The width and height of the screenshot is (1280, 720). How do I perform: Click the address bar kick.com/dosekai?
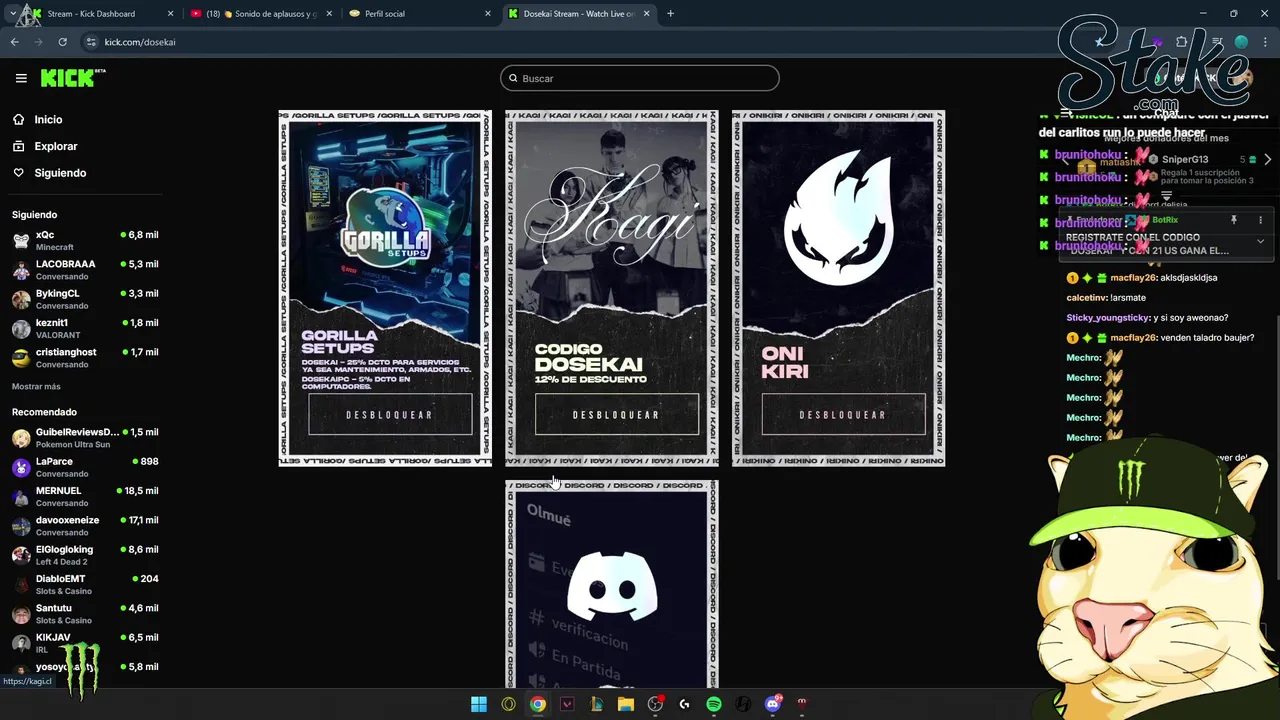pos(140,42)
